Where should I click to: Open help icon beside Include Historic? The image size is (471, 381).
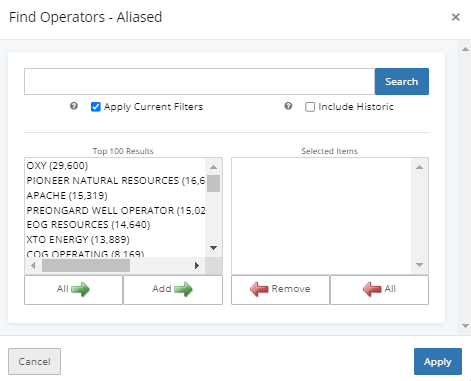(288, 106)
